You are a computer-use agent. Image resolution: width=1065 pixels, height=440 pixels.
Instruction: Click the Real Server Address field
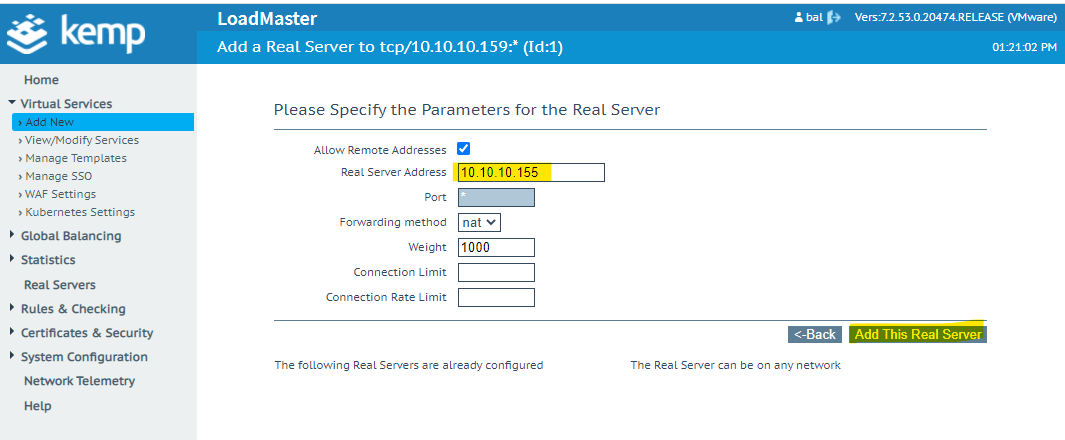coord(531,172)
